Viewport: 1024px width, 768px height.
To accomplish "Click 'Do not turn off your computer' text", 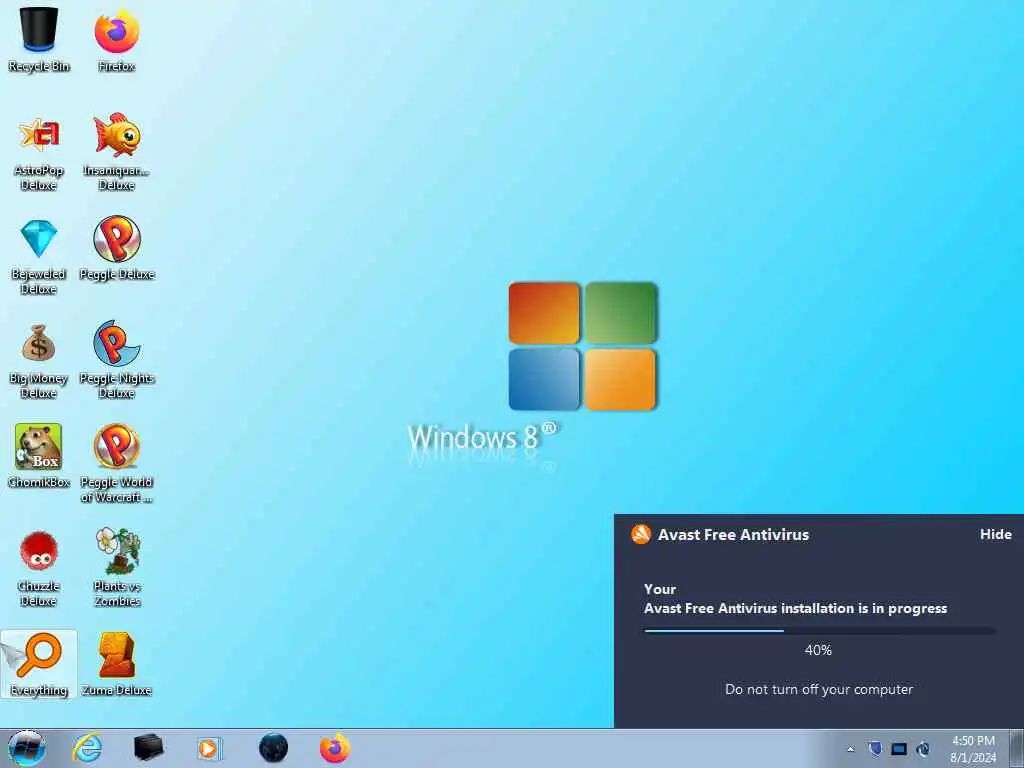I will tap(819, 690).
